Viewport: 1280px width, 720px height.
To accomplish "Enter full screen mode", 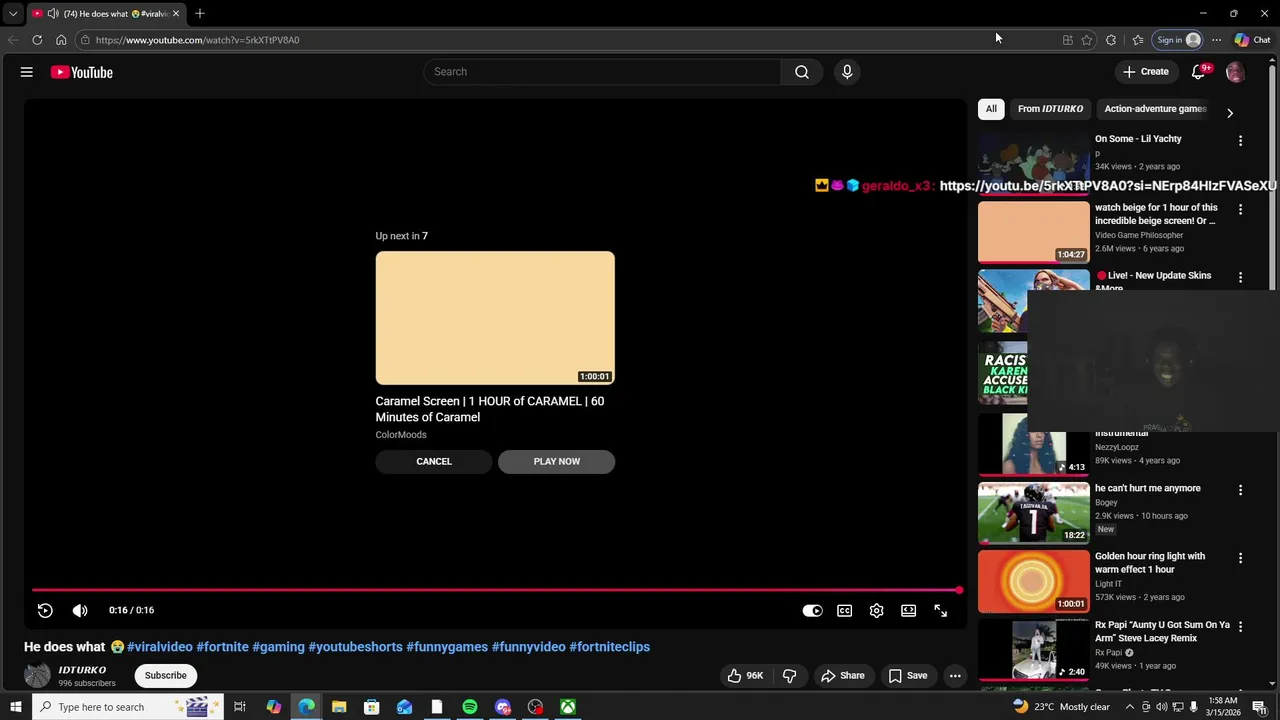I will pos(941,610).
